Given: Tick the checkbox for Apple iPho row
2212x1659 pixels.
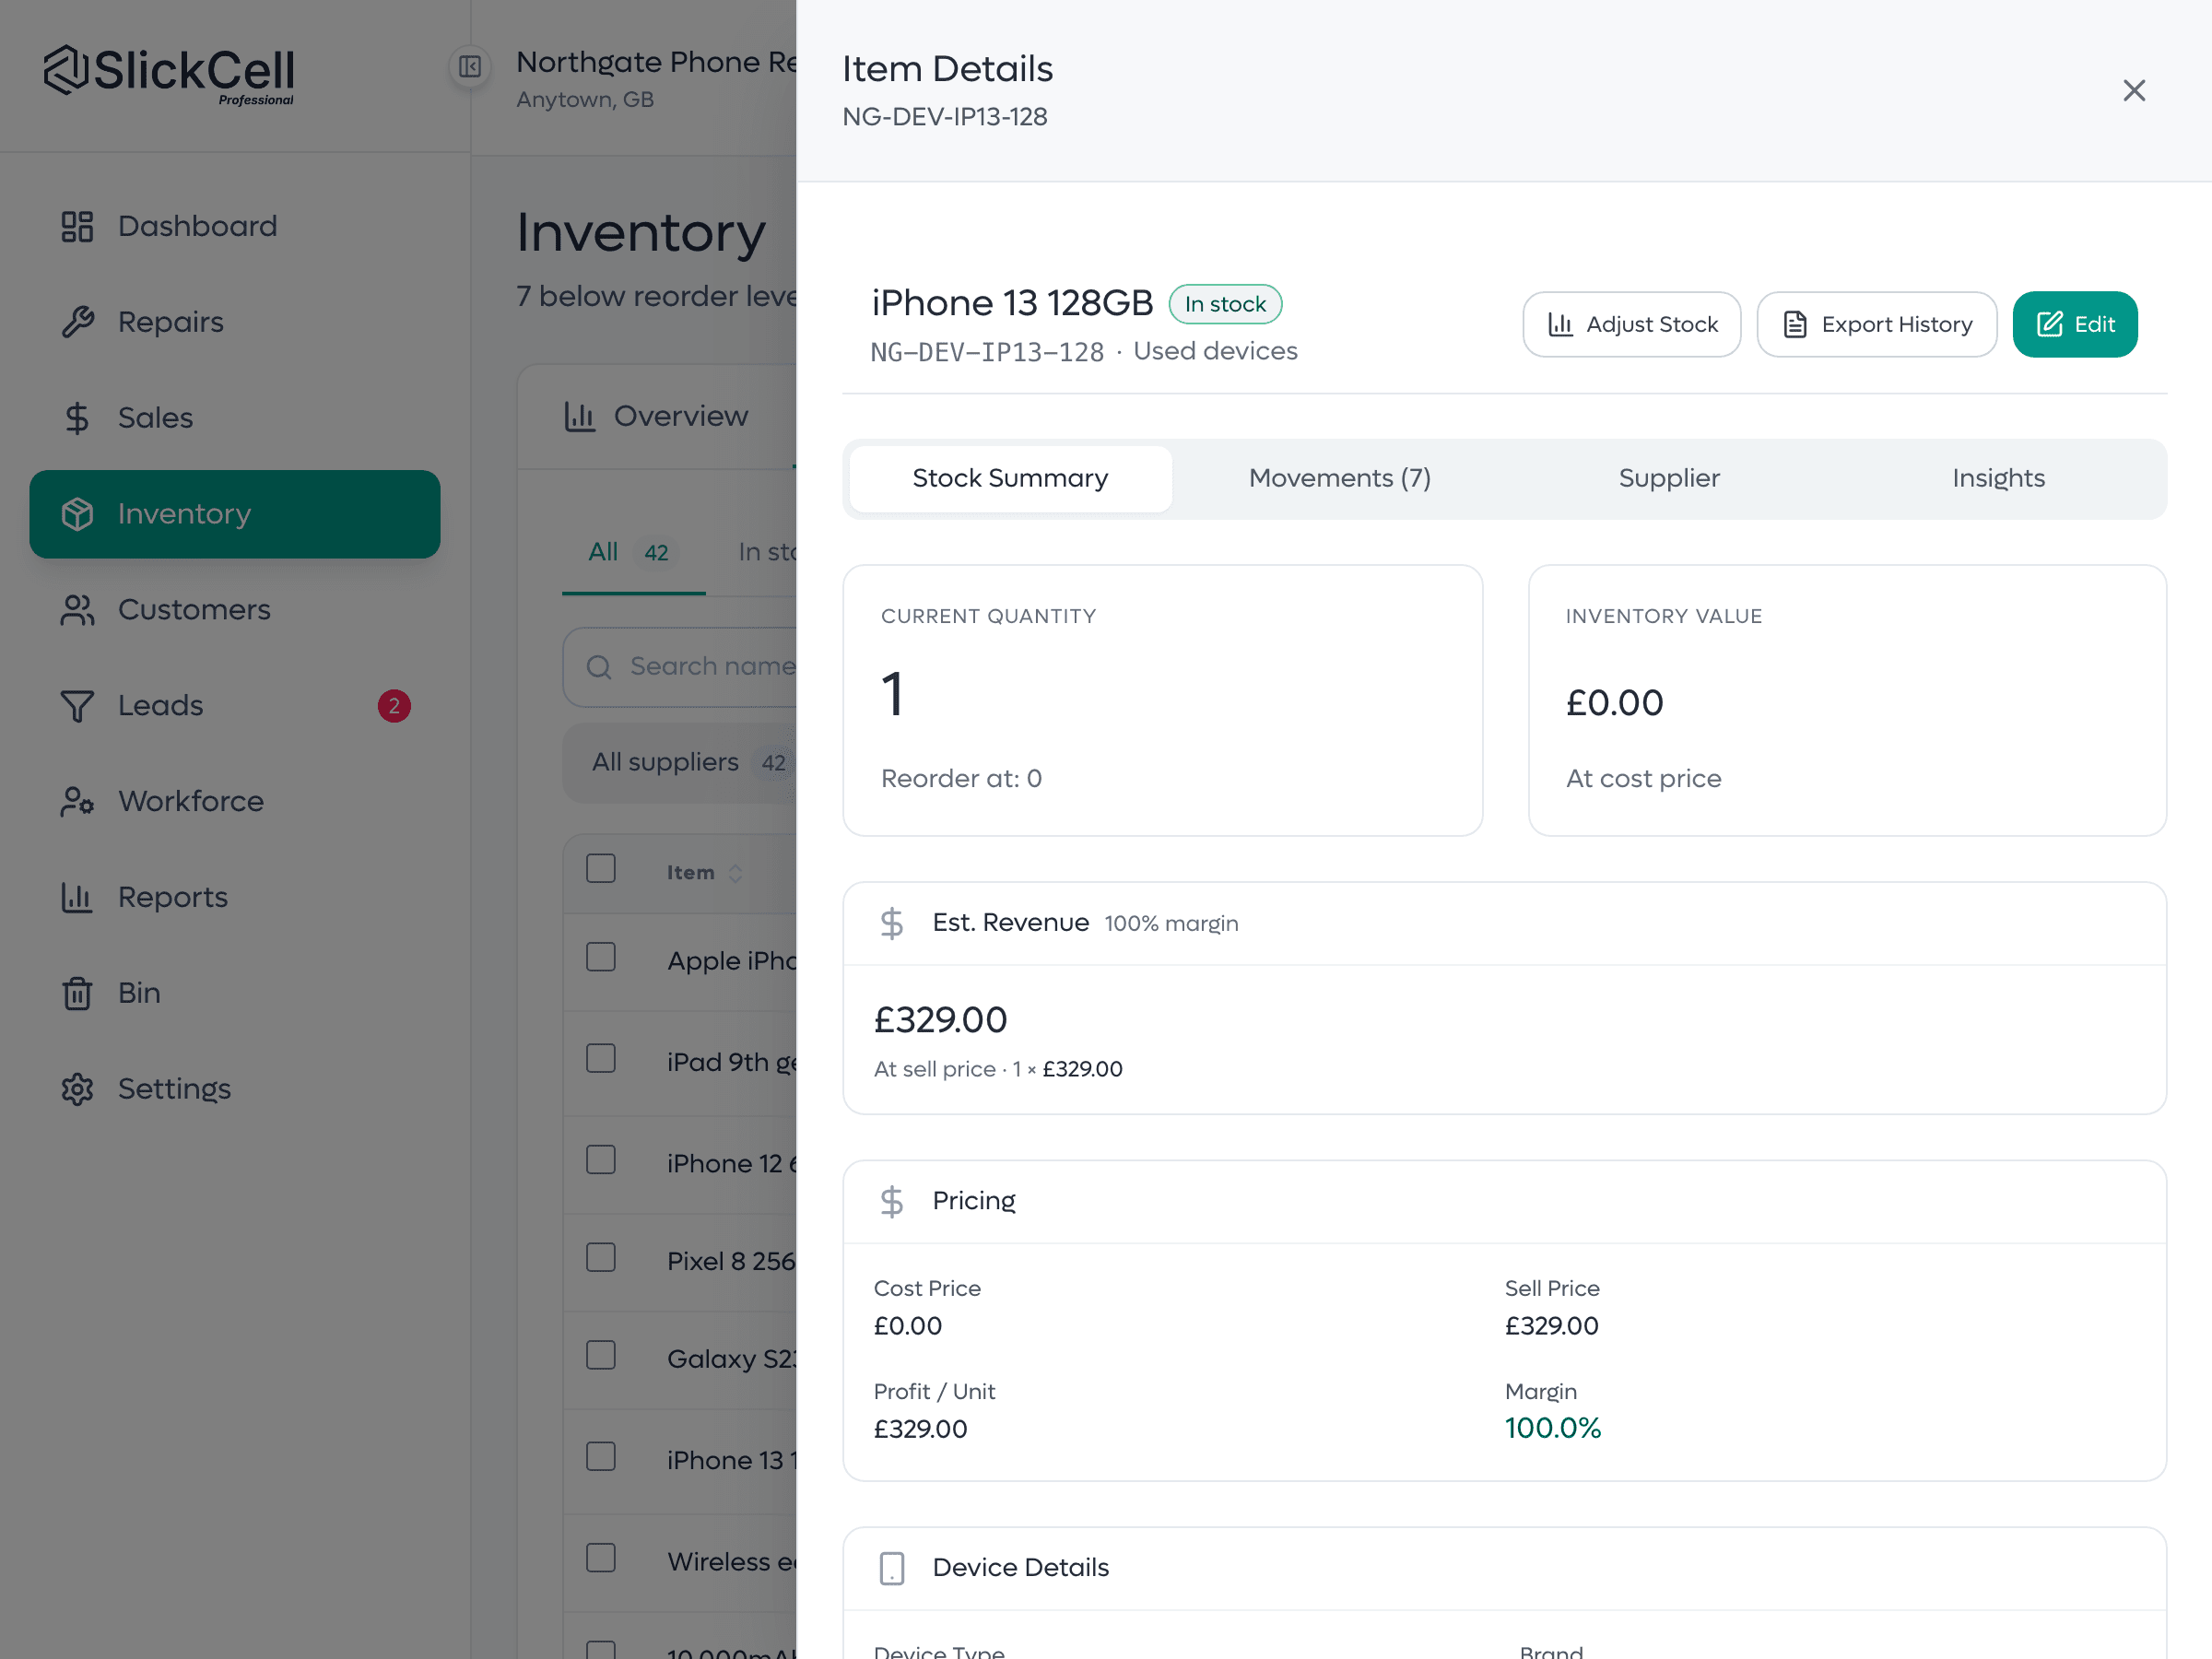Looking at the screenshot, I should pyautogui.click(x=601, y=957).
